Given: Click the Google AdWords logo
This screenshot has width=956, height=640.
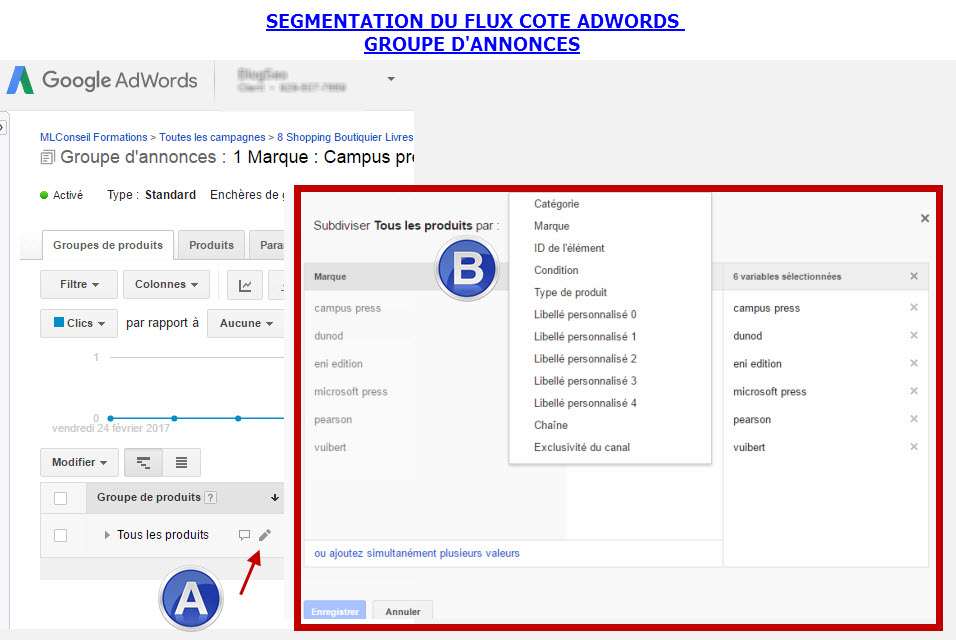Looking at the screenshot, I should tap(102, 80).
